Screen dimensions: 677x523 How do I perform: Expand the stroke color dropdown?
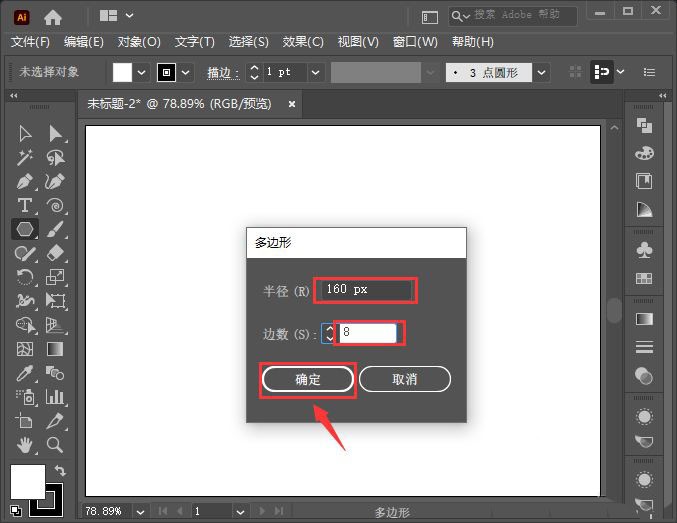point(185,73)
